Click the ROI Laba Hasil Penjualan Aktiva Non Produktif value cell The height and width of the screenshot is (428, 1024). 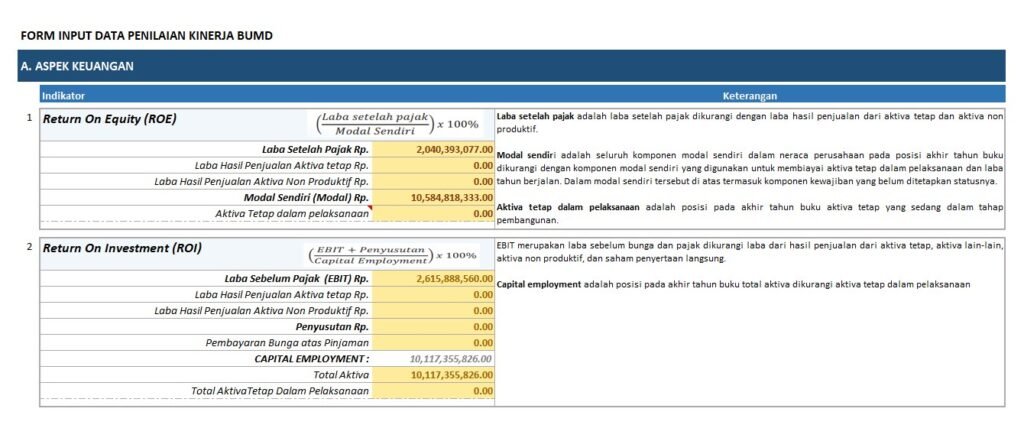pos(433,310)
